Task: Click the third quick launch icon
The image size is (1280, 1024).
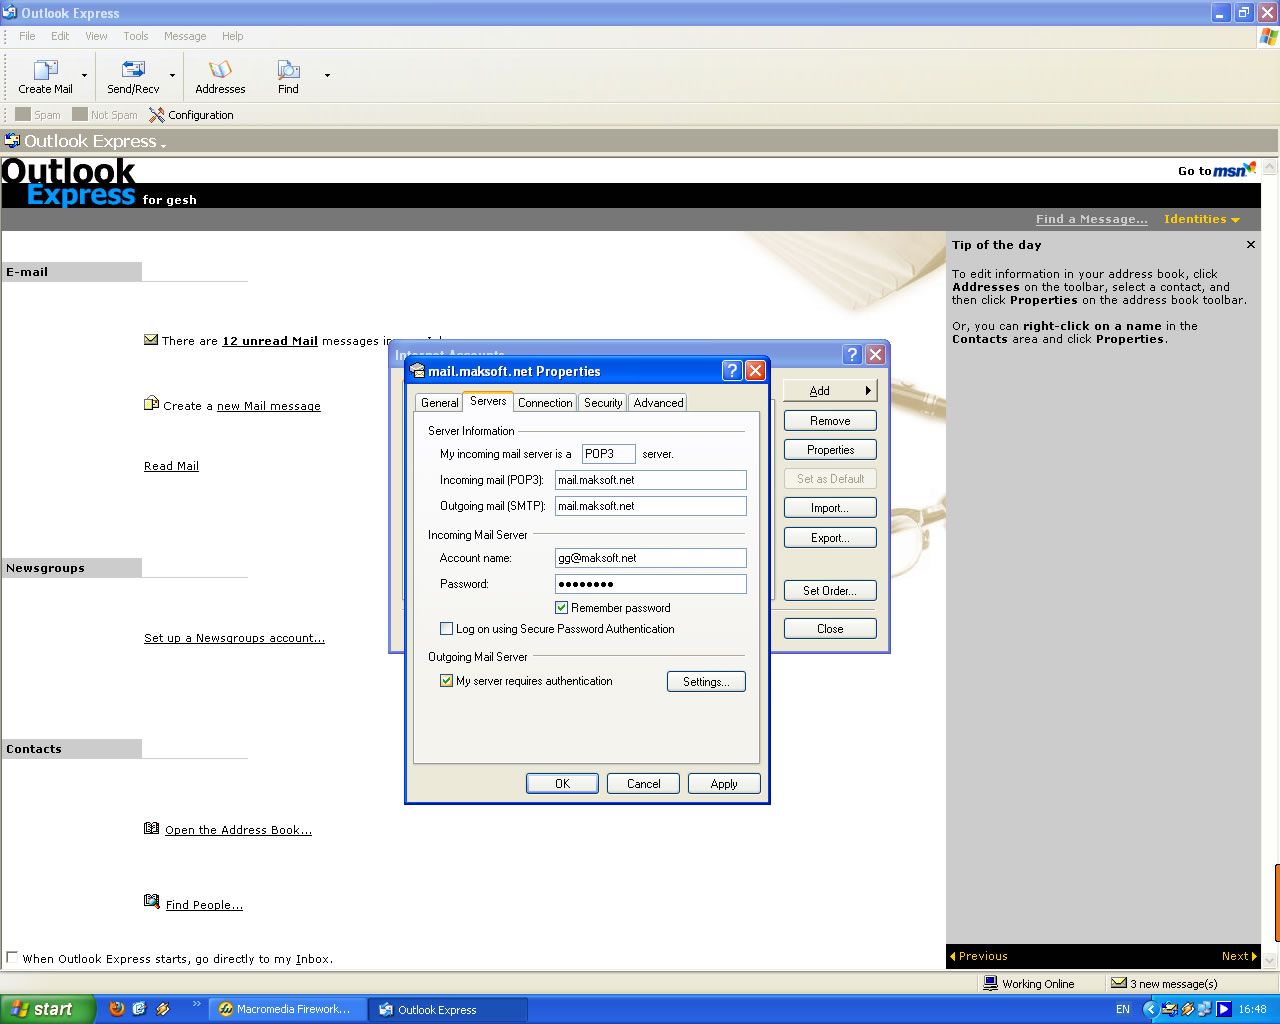Action: pyautogui.click(x=163, y=1009)
